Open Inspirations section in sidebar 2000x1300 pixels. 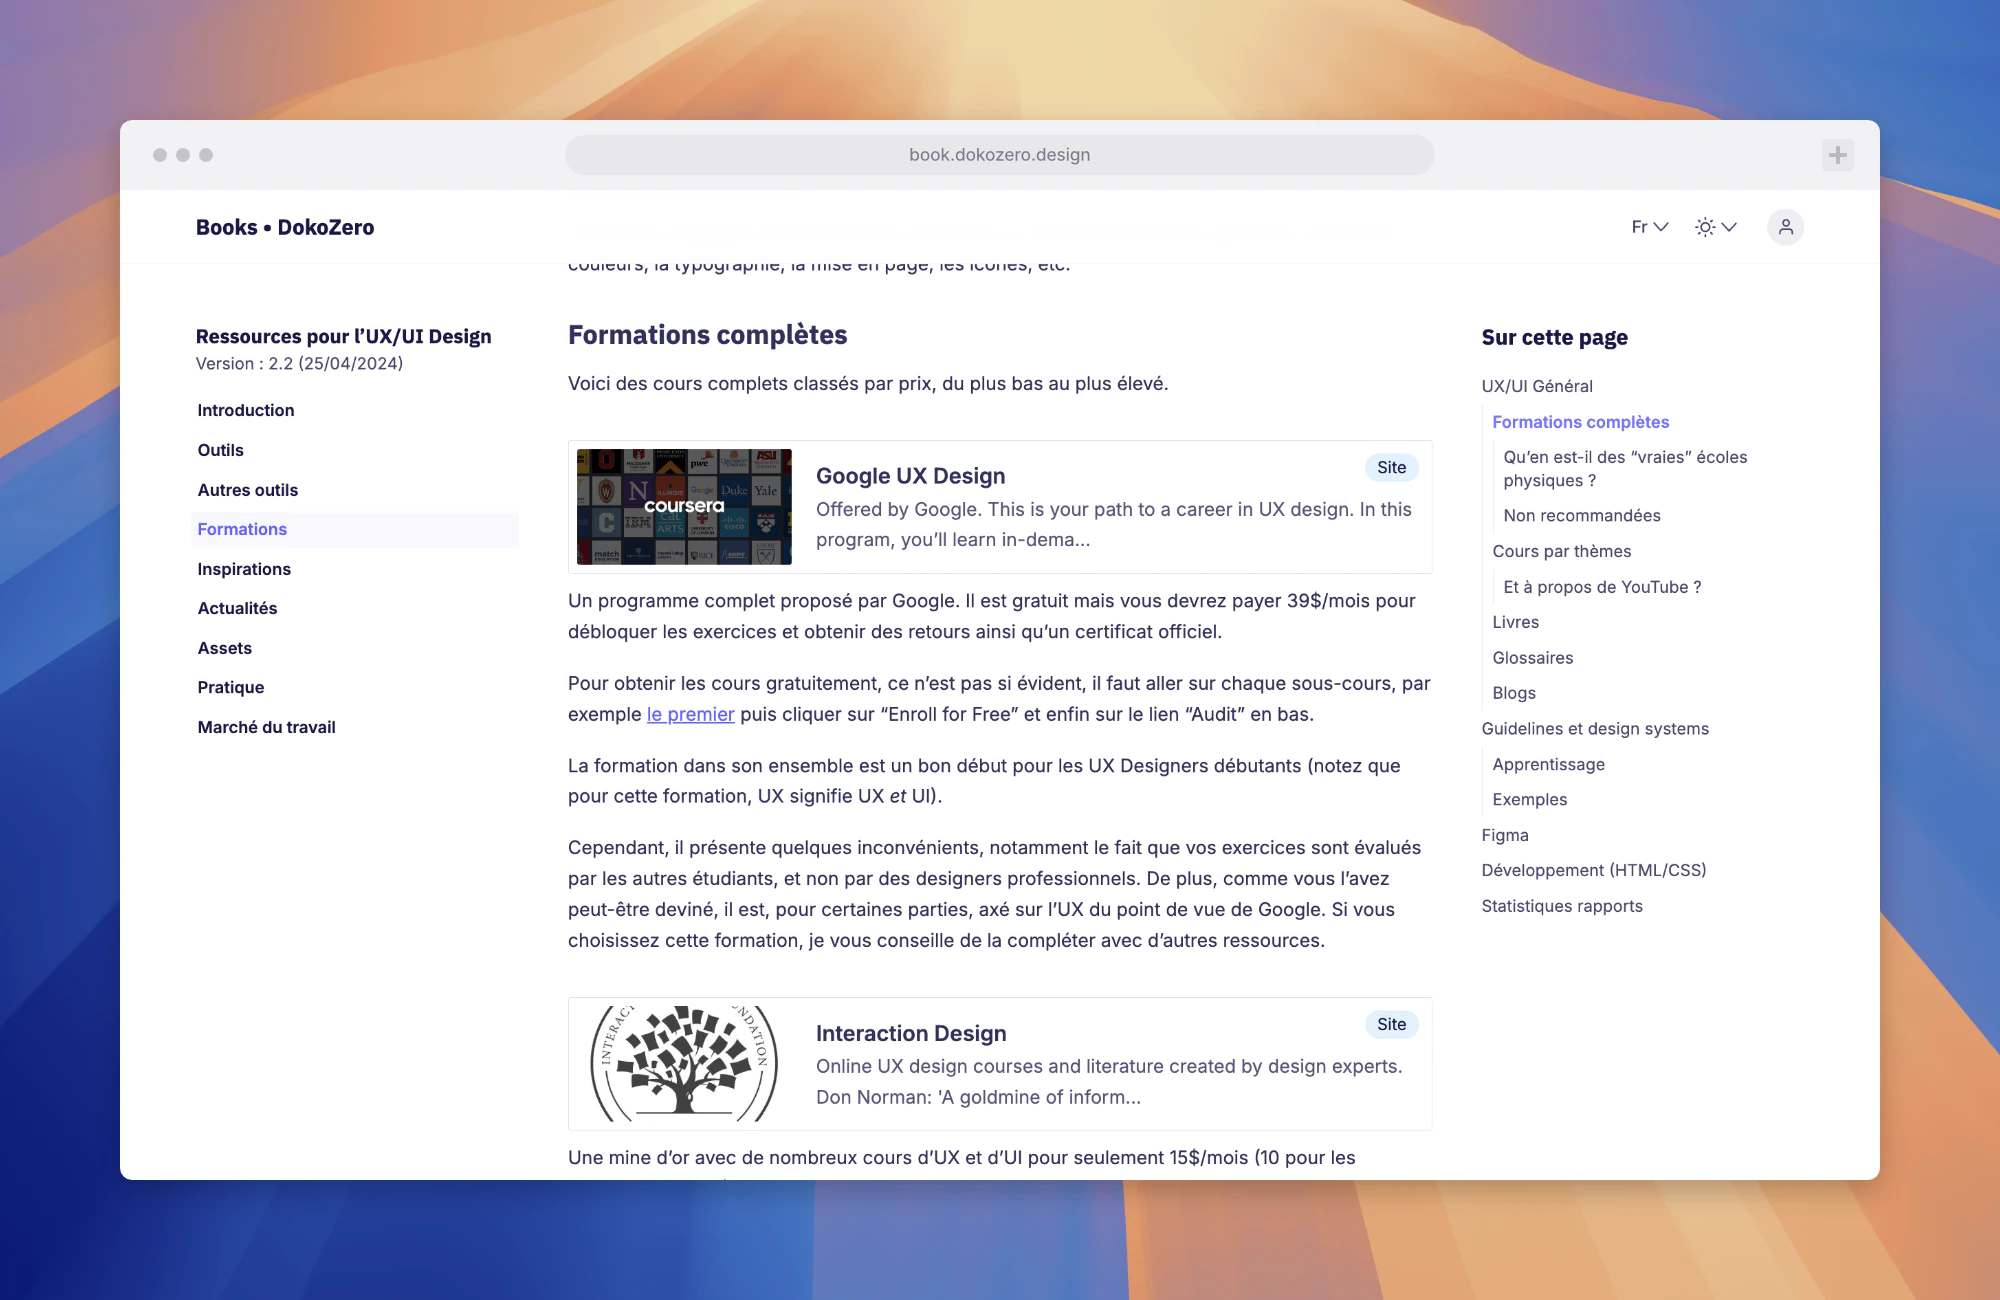(244, 569)
